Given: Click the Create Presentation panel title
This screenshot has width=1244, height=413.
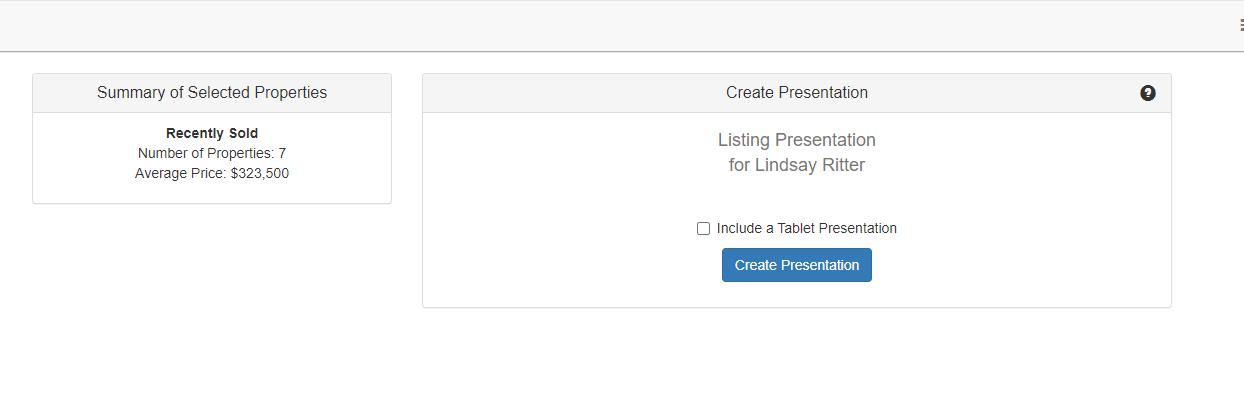Looking at the screenshot, I should [x=797, y=93].
